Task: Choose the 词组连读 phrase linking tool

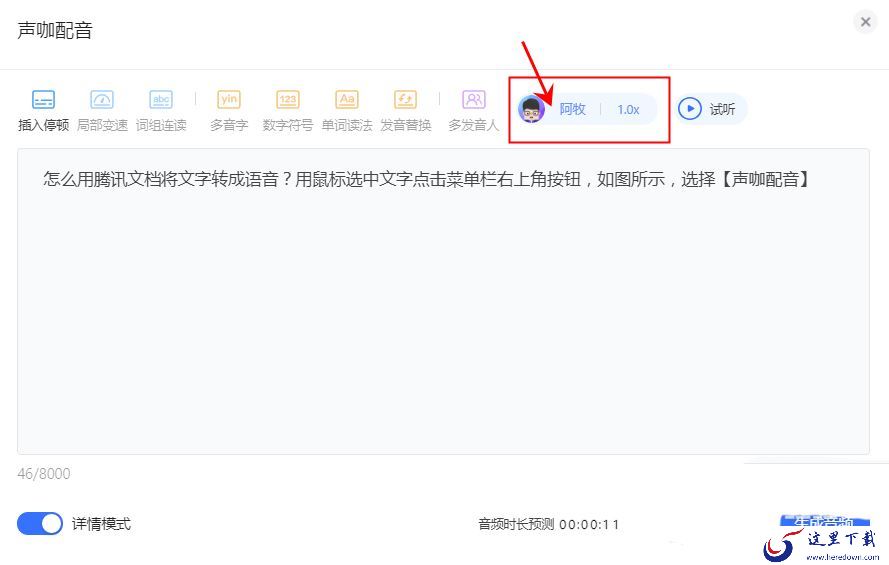Action: coord(161,110)
